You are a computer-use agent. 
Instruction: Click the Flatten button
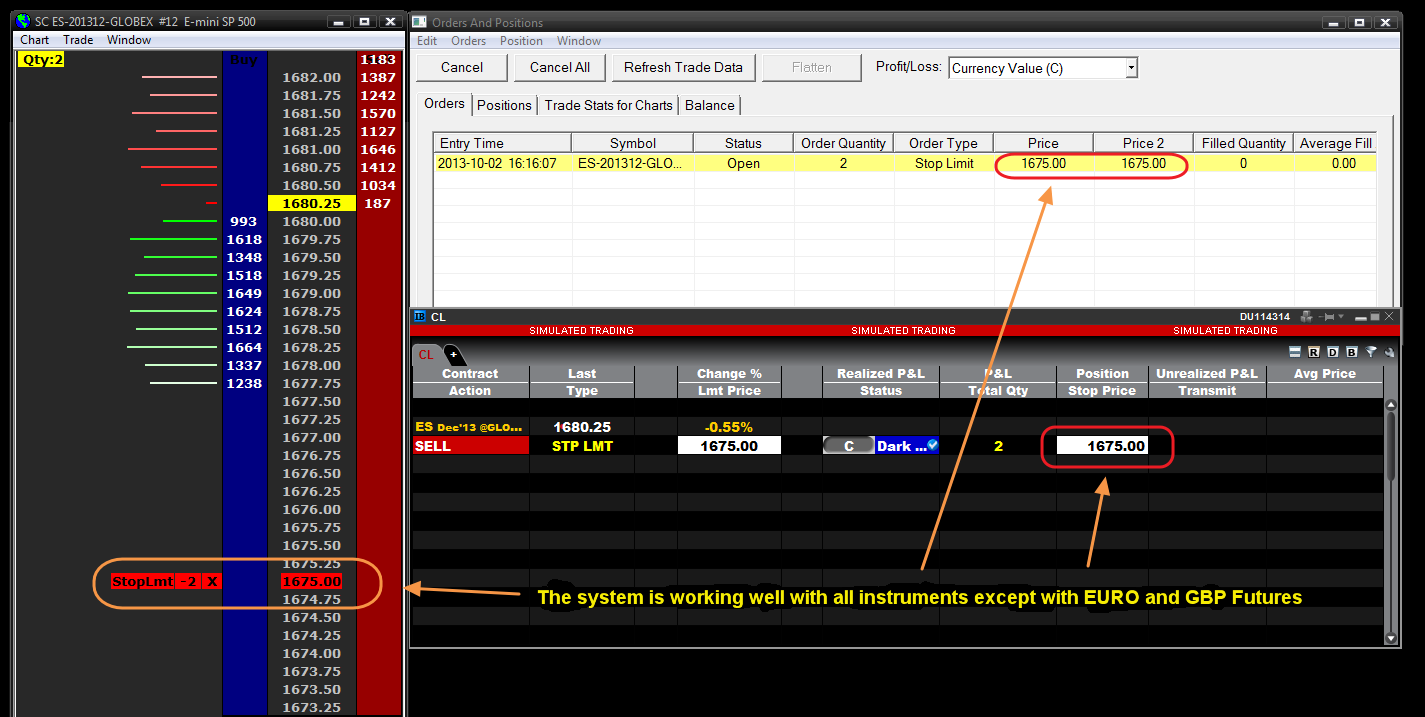coord(812,68)
